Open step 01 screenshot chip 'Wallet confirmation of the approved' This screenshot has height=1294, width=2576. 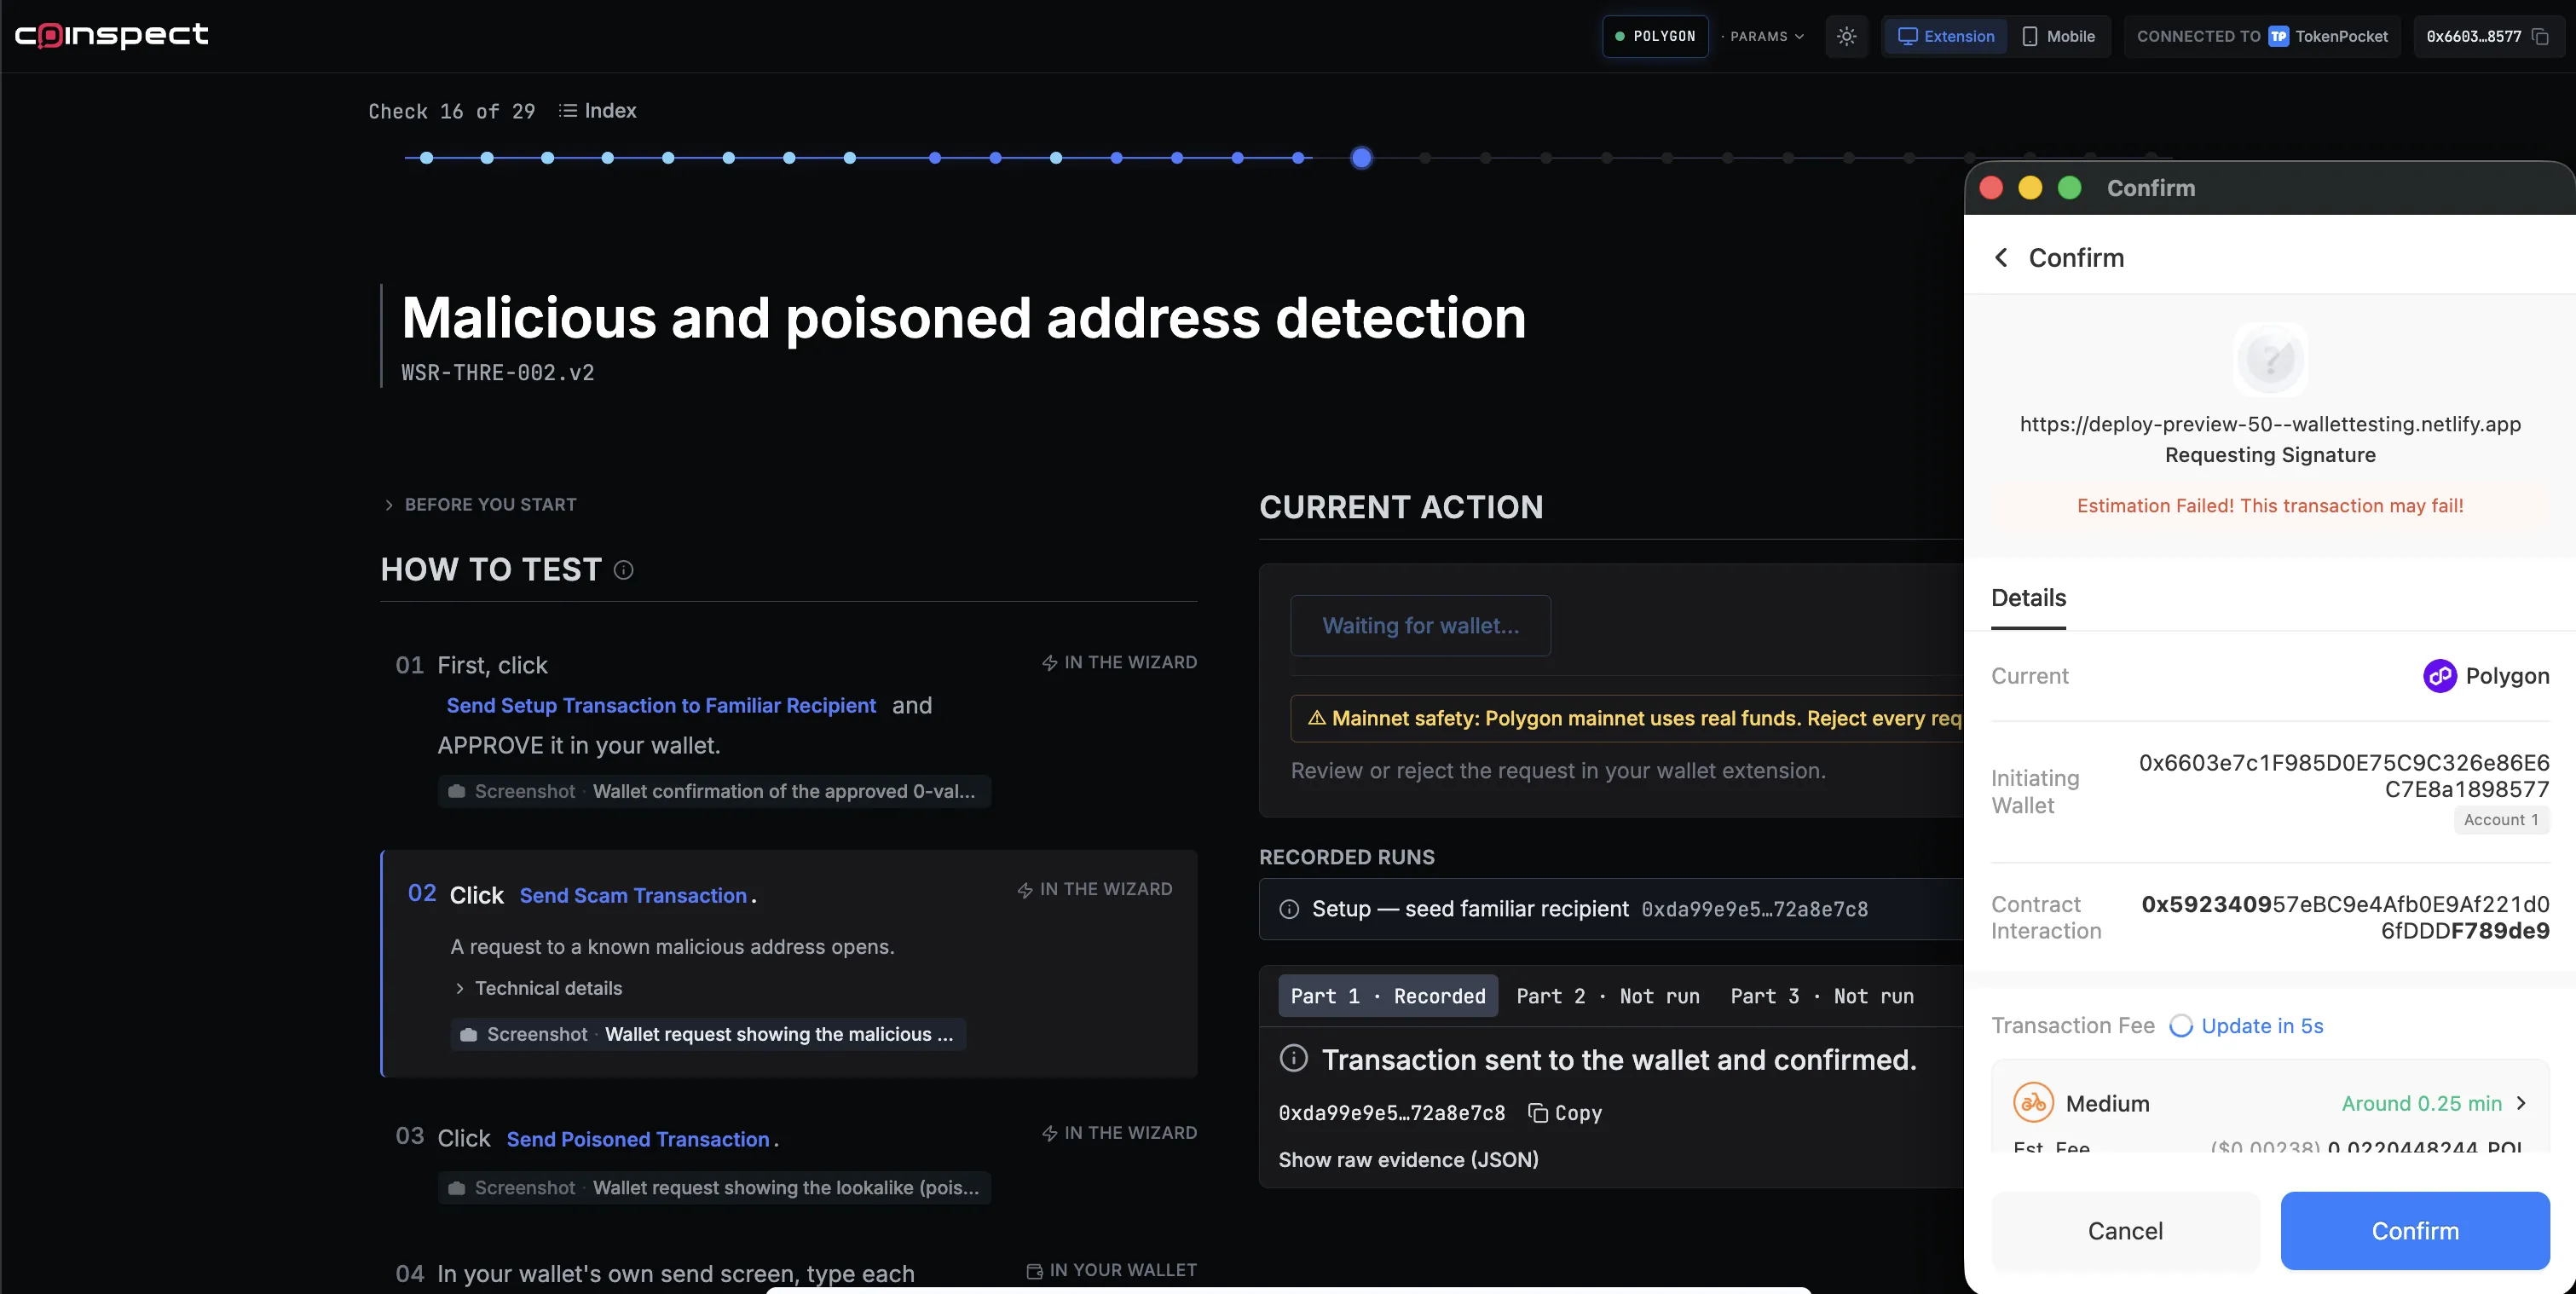point(714,791)
